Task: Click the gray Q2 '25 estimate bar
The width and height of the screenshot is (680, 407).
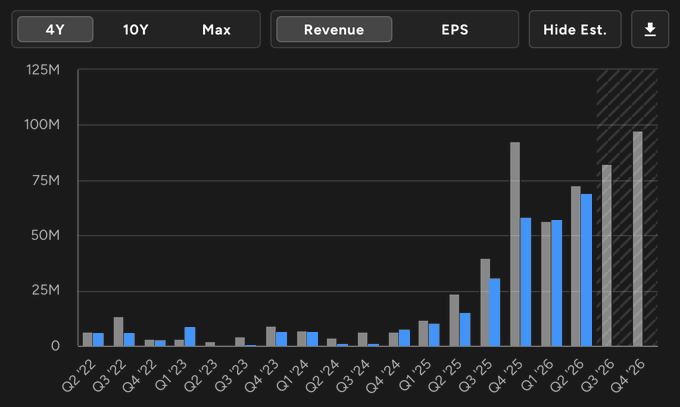Action: tap(454, 320)
